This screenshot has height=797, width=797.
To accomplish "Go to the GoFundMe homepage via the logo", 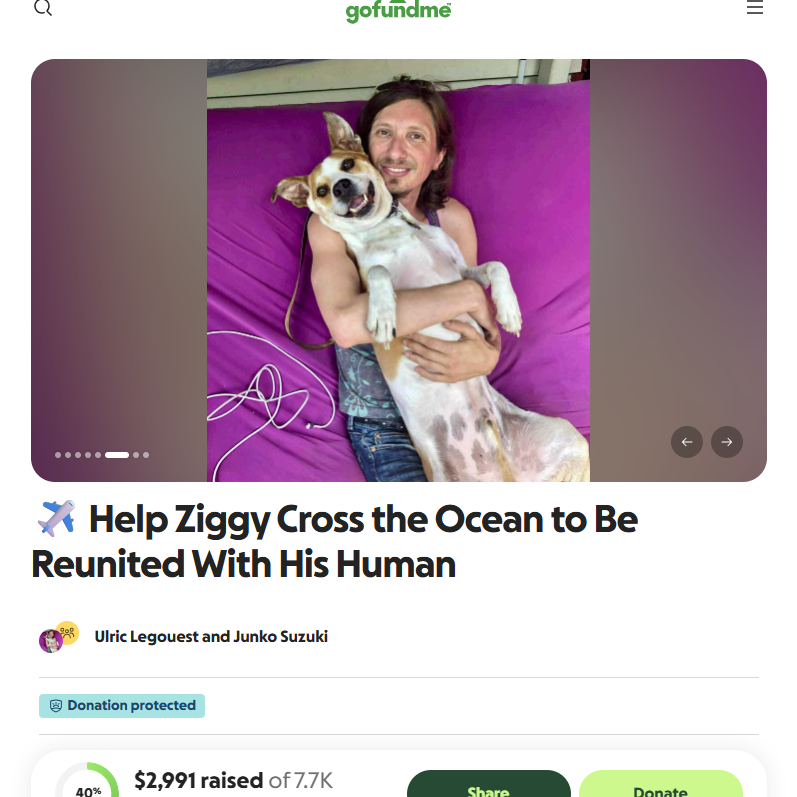I will 398,11.
